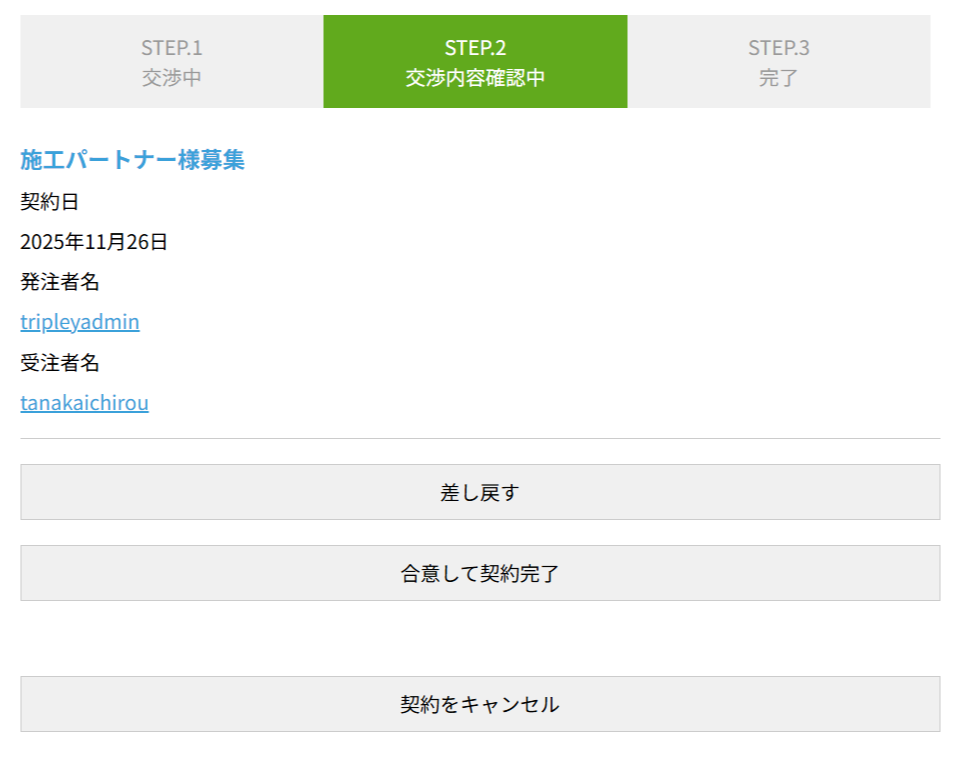Cancel the contract with 契約をキャンセル

tap(480, 704)
